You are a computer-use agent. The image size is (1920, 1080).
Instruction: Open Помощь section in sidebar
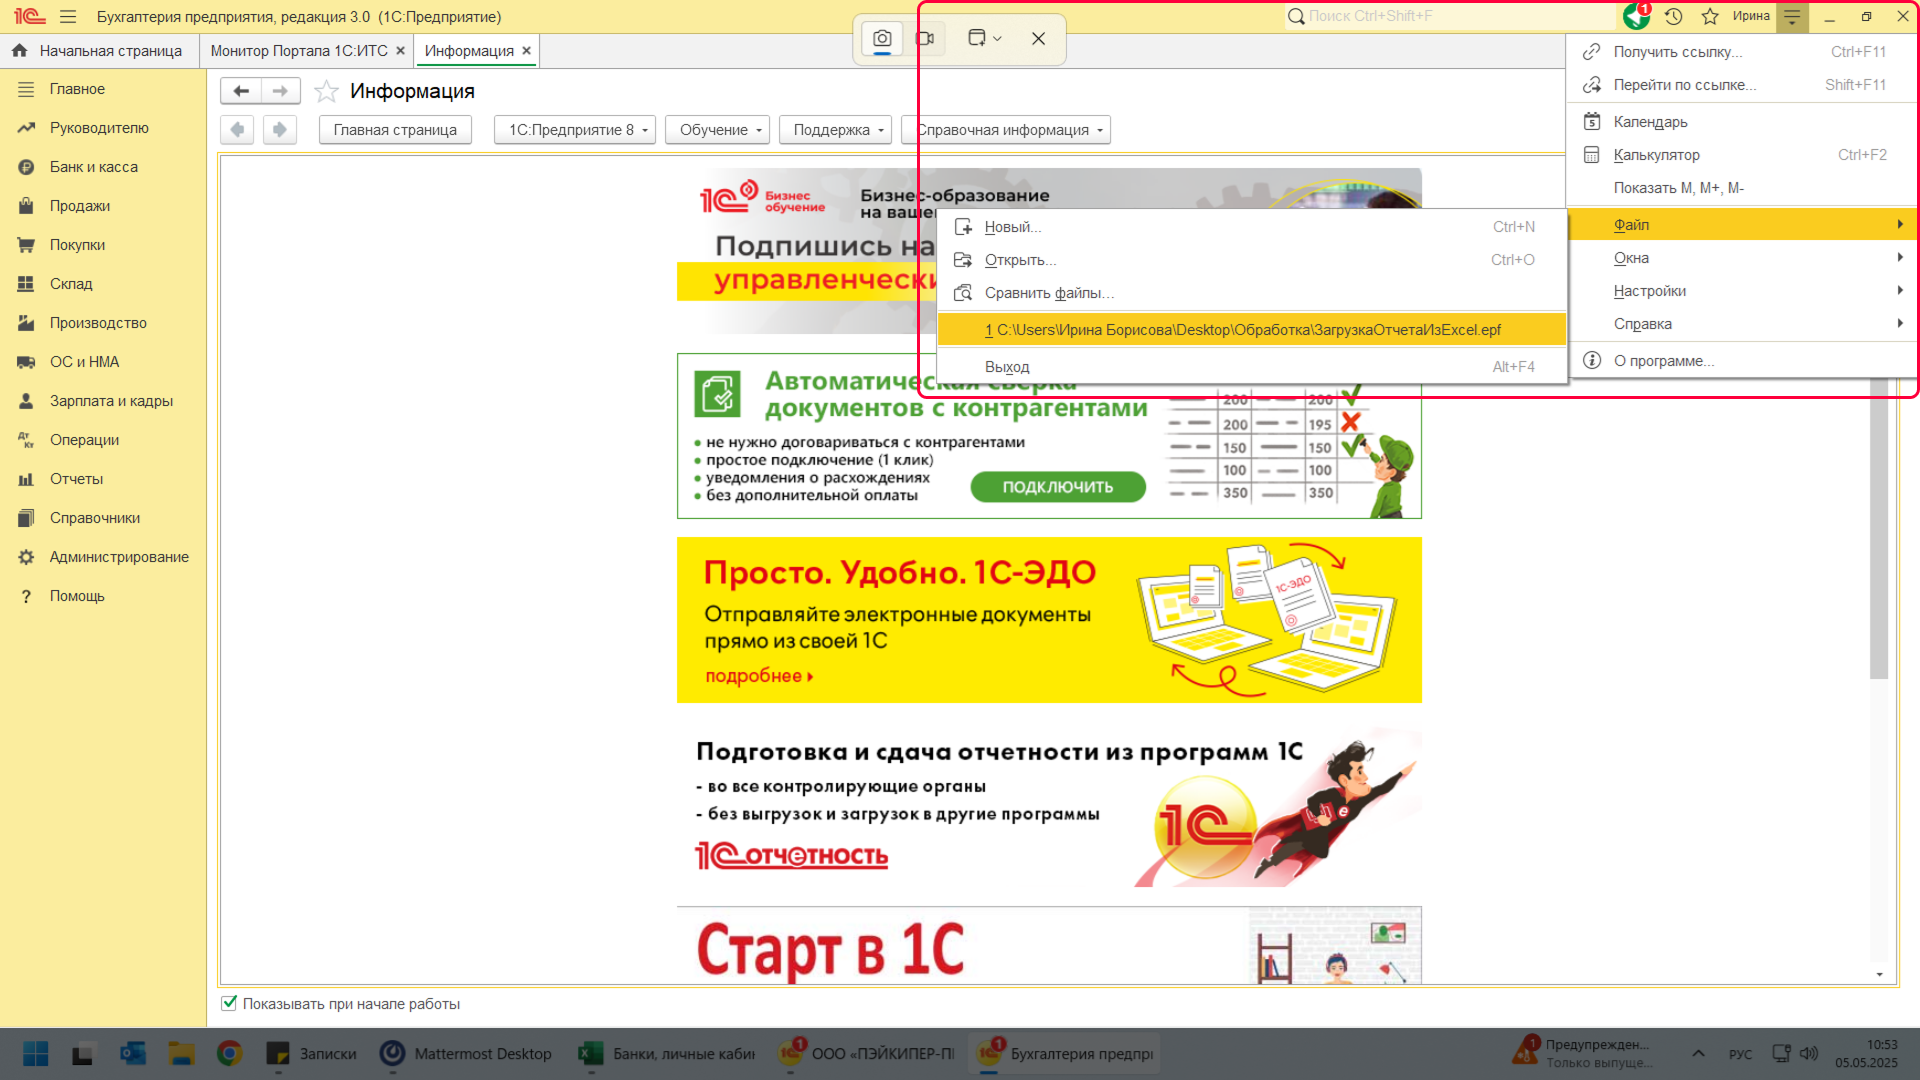[x=103, y=596]
